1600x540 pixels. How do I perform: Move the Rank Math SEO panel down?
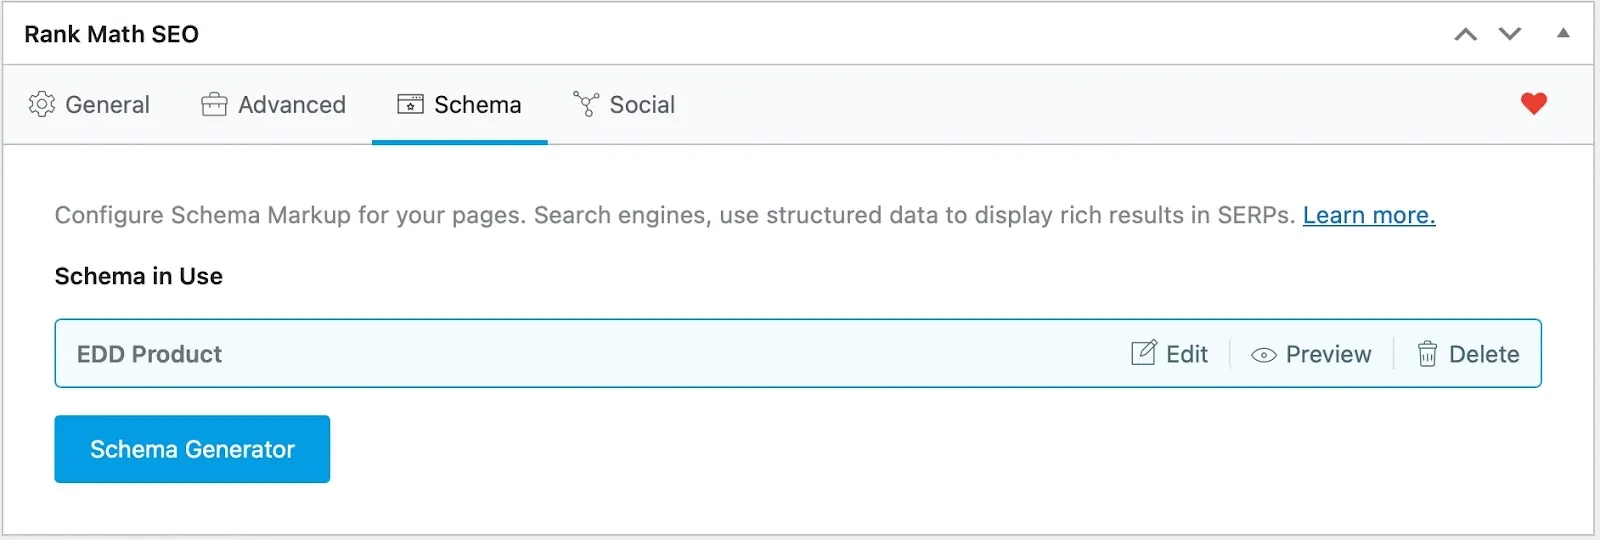[1509, 34]
